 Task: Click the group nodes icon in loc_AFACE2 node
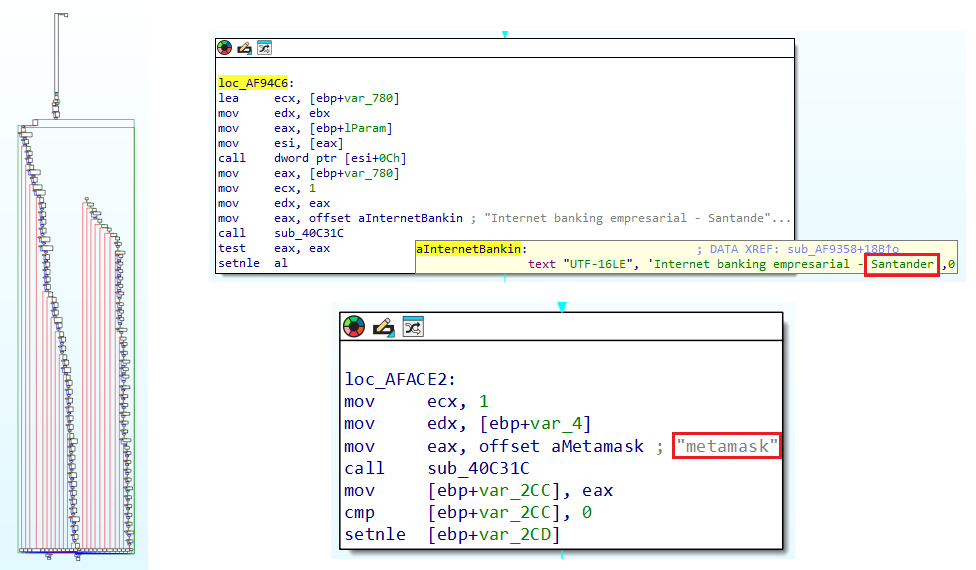[x=413, y=326]
